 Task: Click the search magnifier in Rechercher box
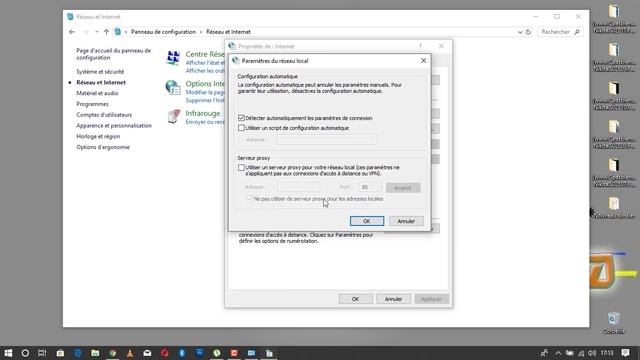pyautogui.click(x=577, y=32)
